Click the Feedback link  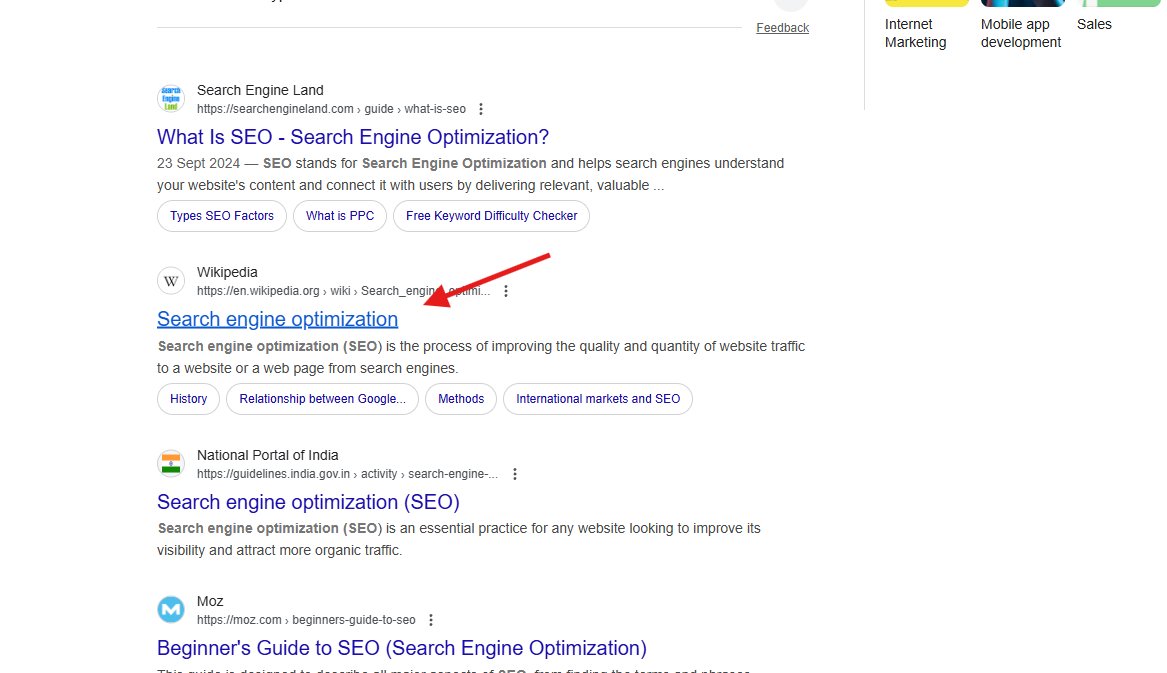tap(782, 27)
